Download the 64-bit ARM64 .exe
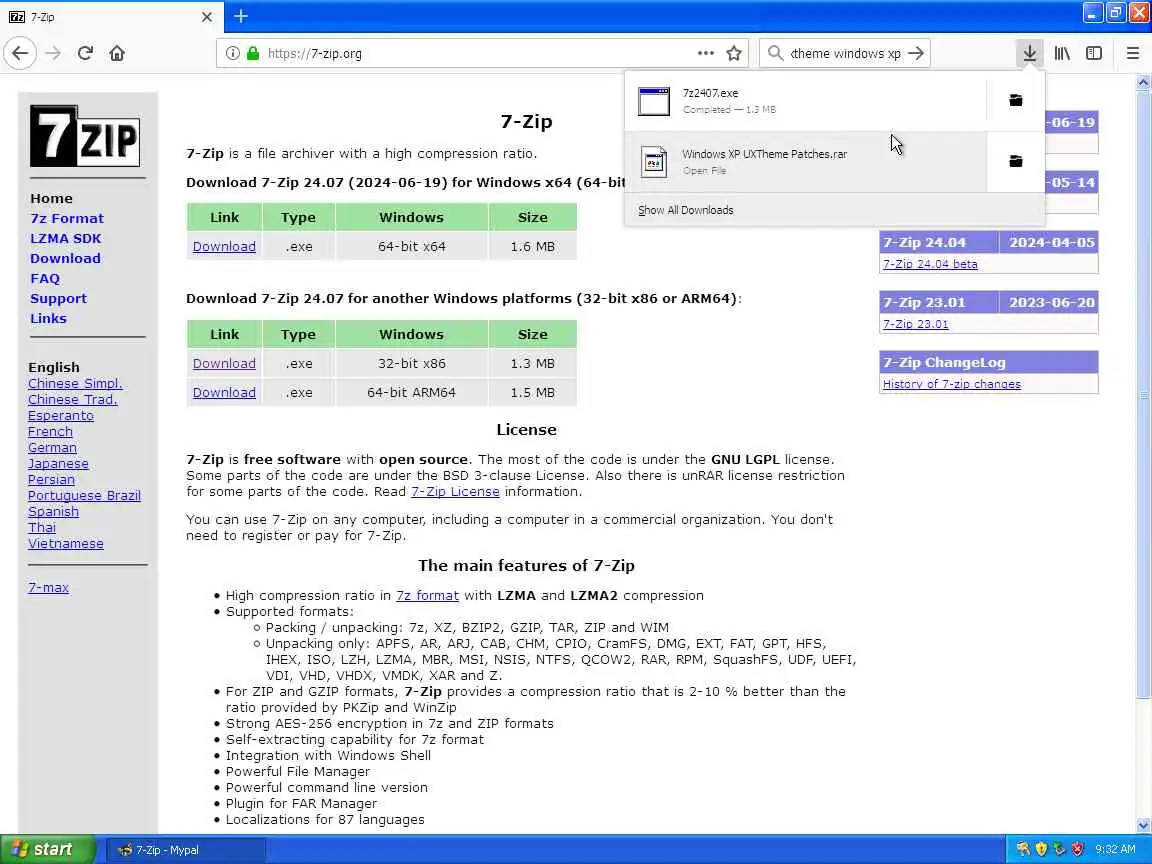The image size is (1152, 864). click(224, 392)
